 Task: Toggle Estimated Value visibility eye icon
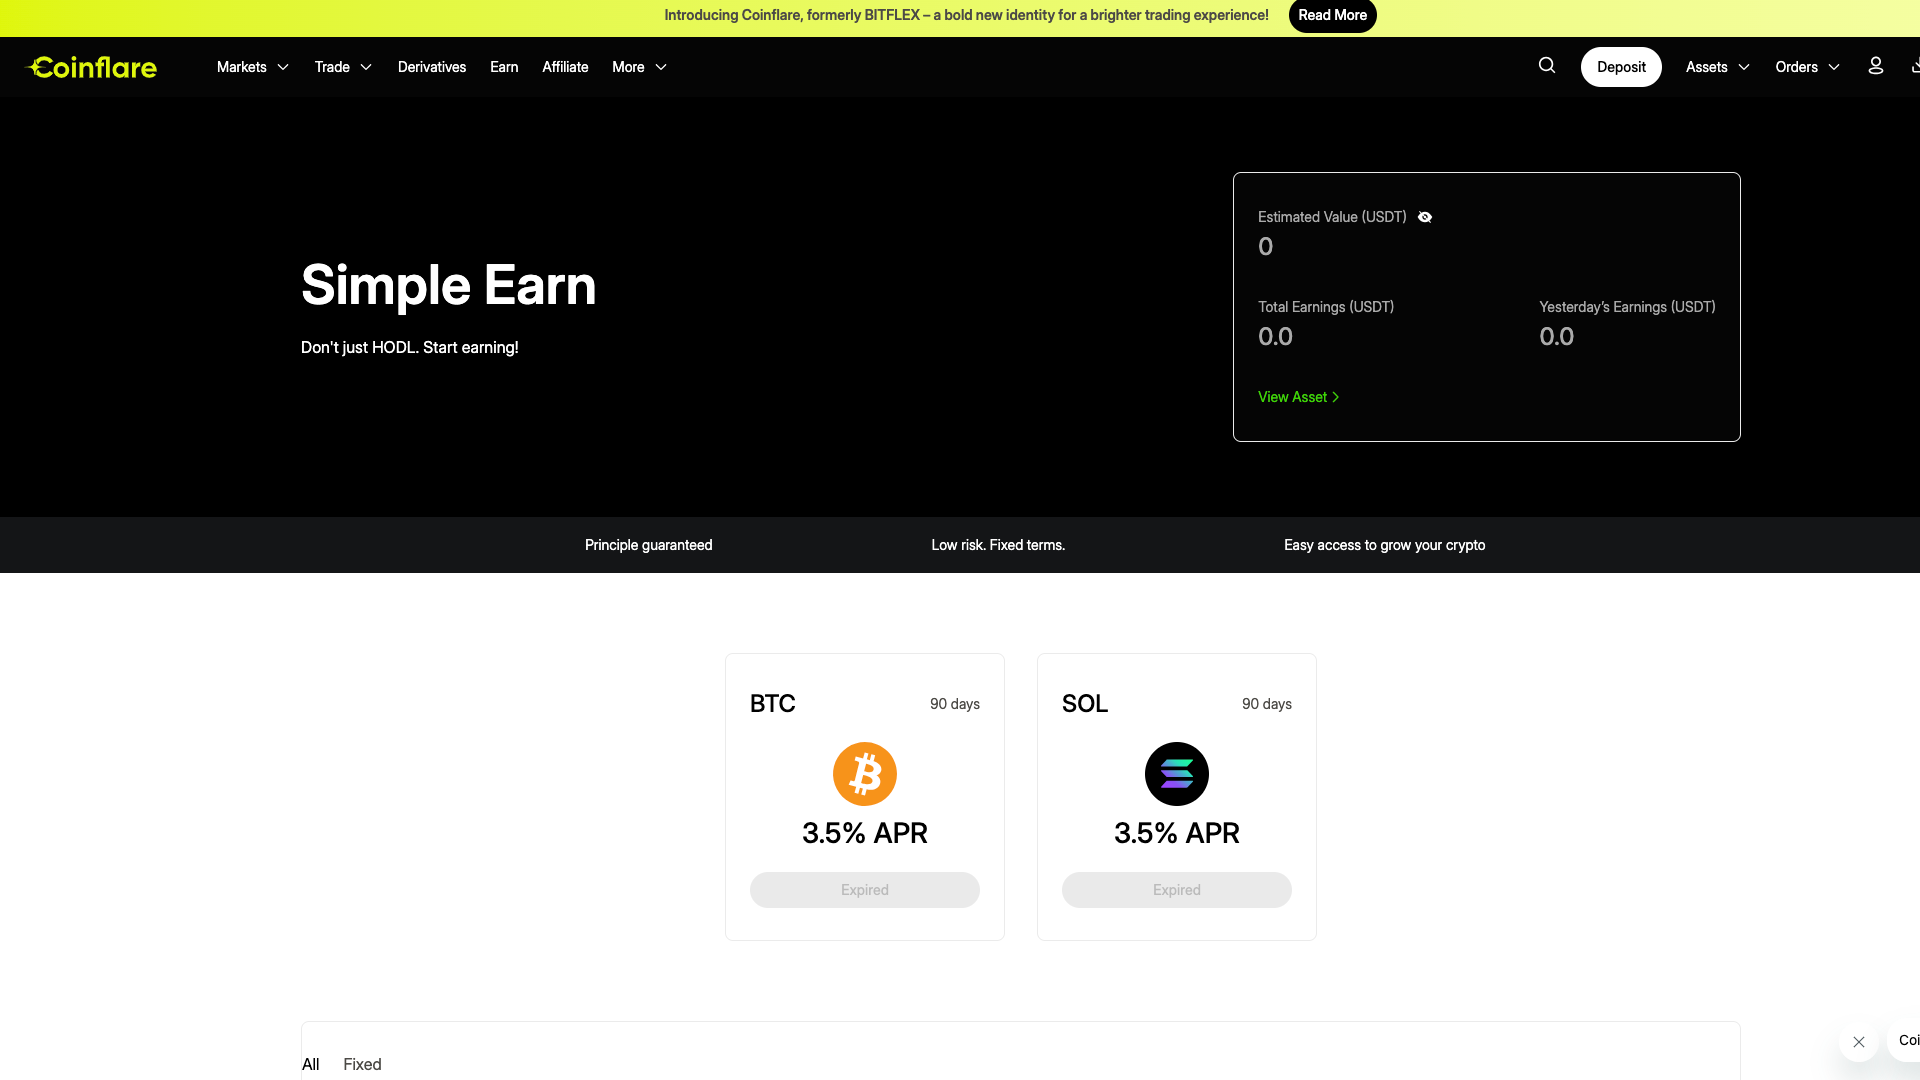(1425, 217)
